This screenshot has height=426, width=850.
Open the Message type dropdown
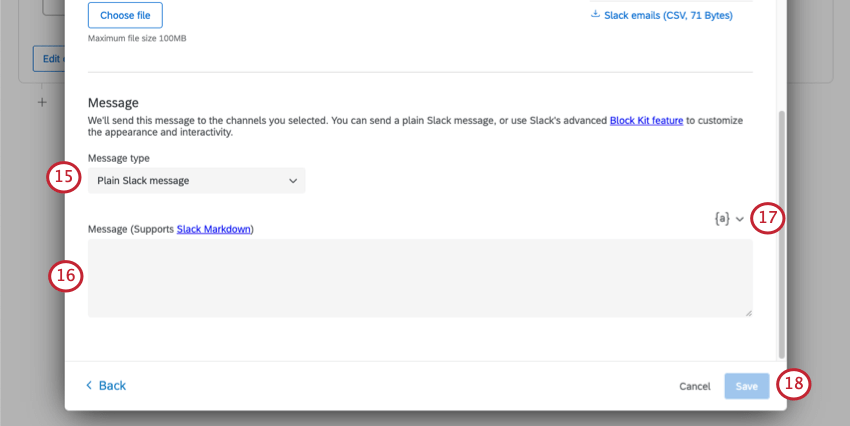click(x=196, y=181)
